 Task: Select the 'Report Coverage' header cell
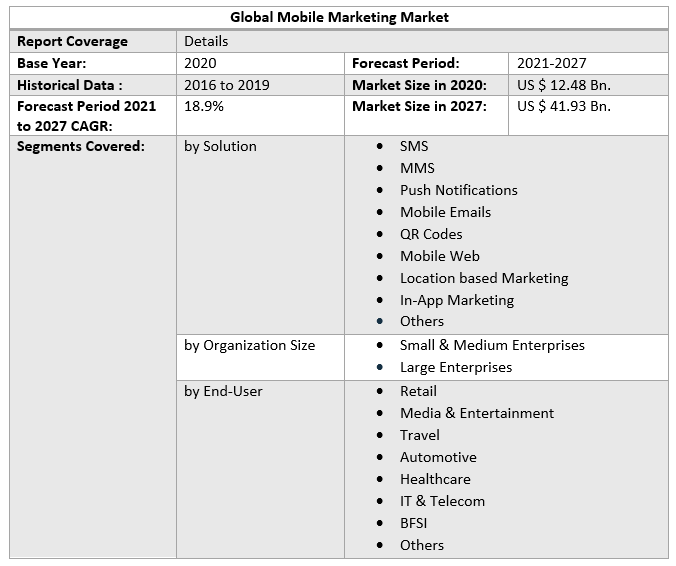coord(72,41)
